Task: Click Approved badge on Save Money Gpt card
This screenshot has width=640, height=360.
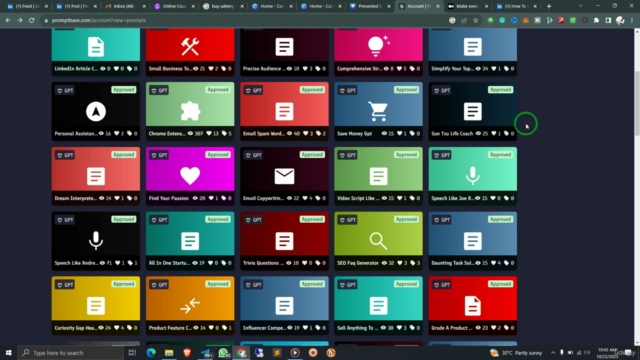Action: click(x=406, y=90)
